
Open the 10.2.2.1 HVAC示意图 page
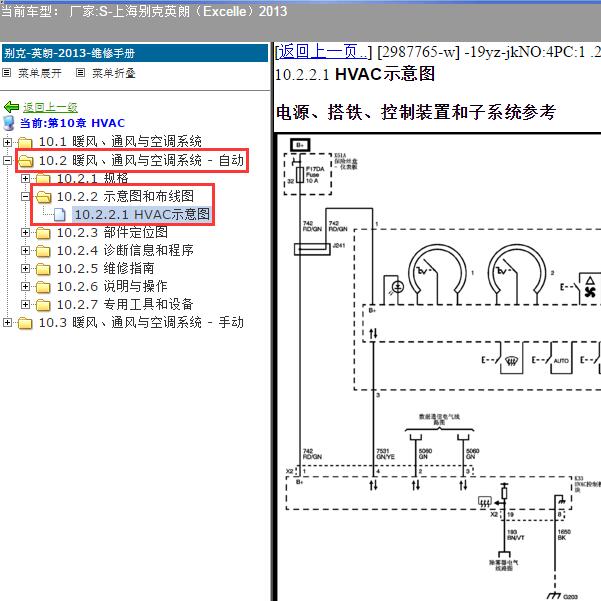142,214
